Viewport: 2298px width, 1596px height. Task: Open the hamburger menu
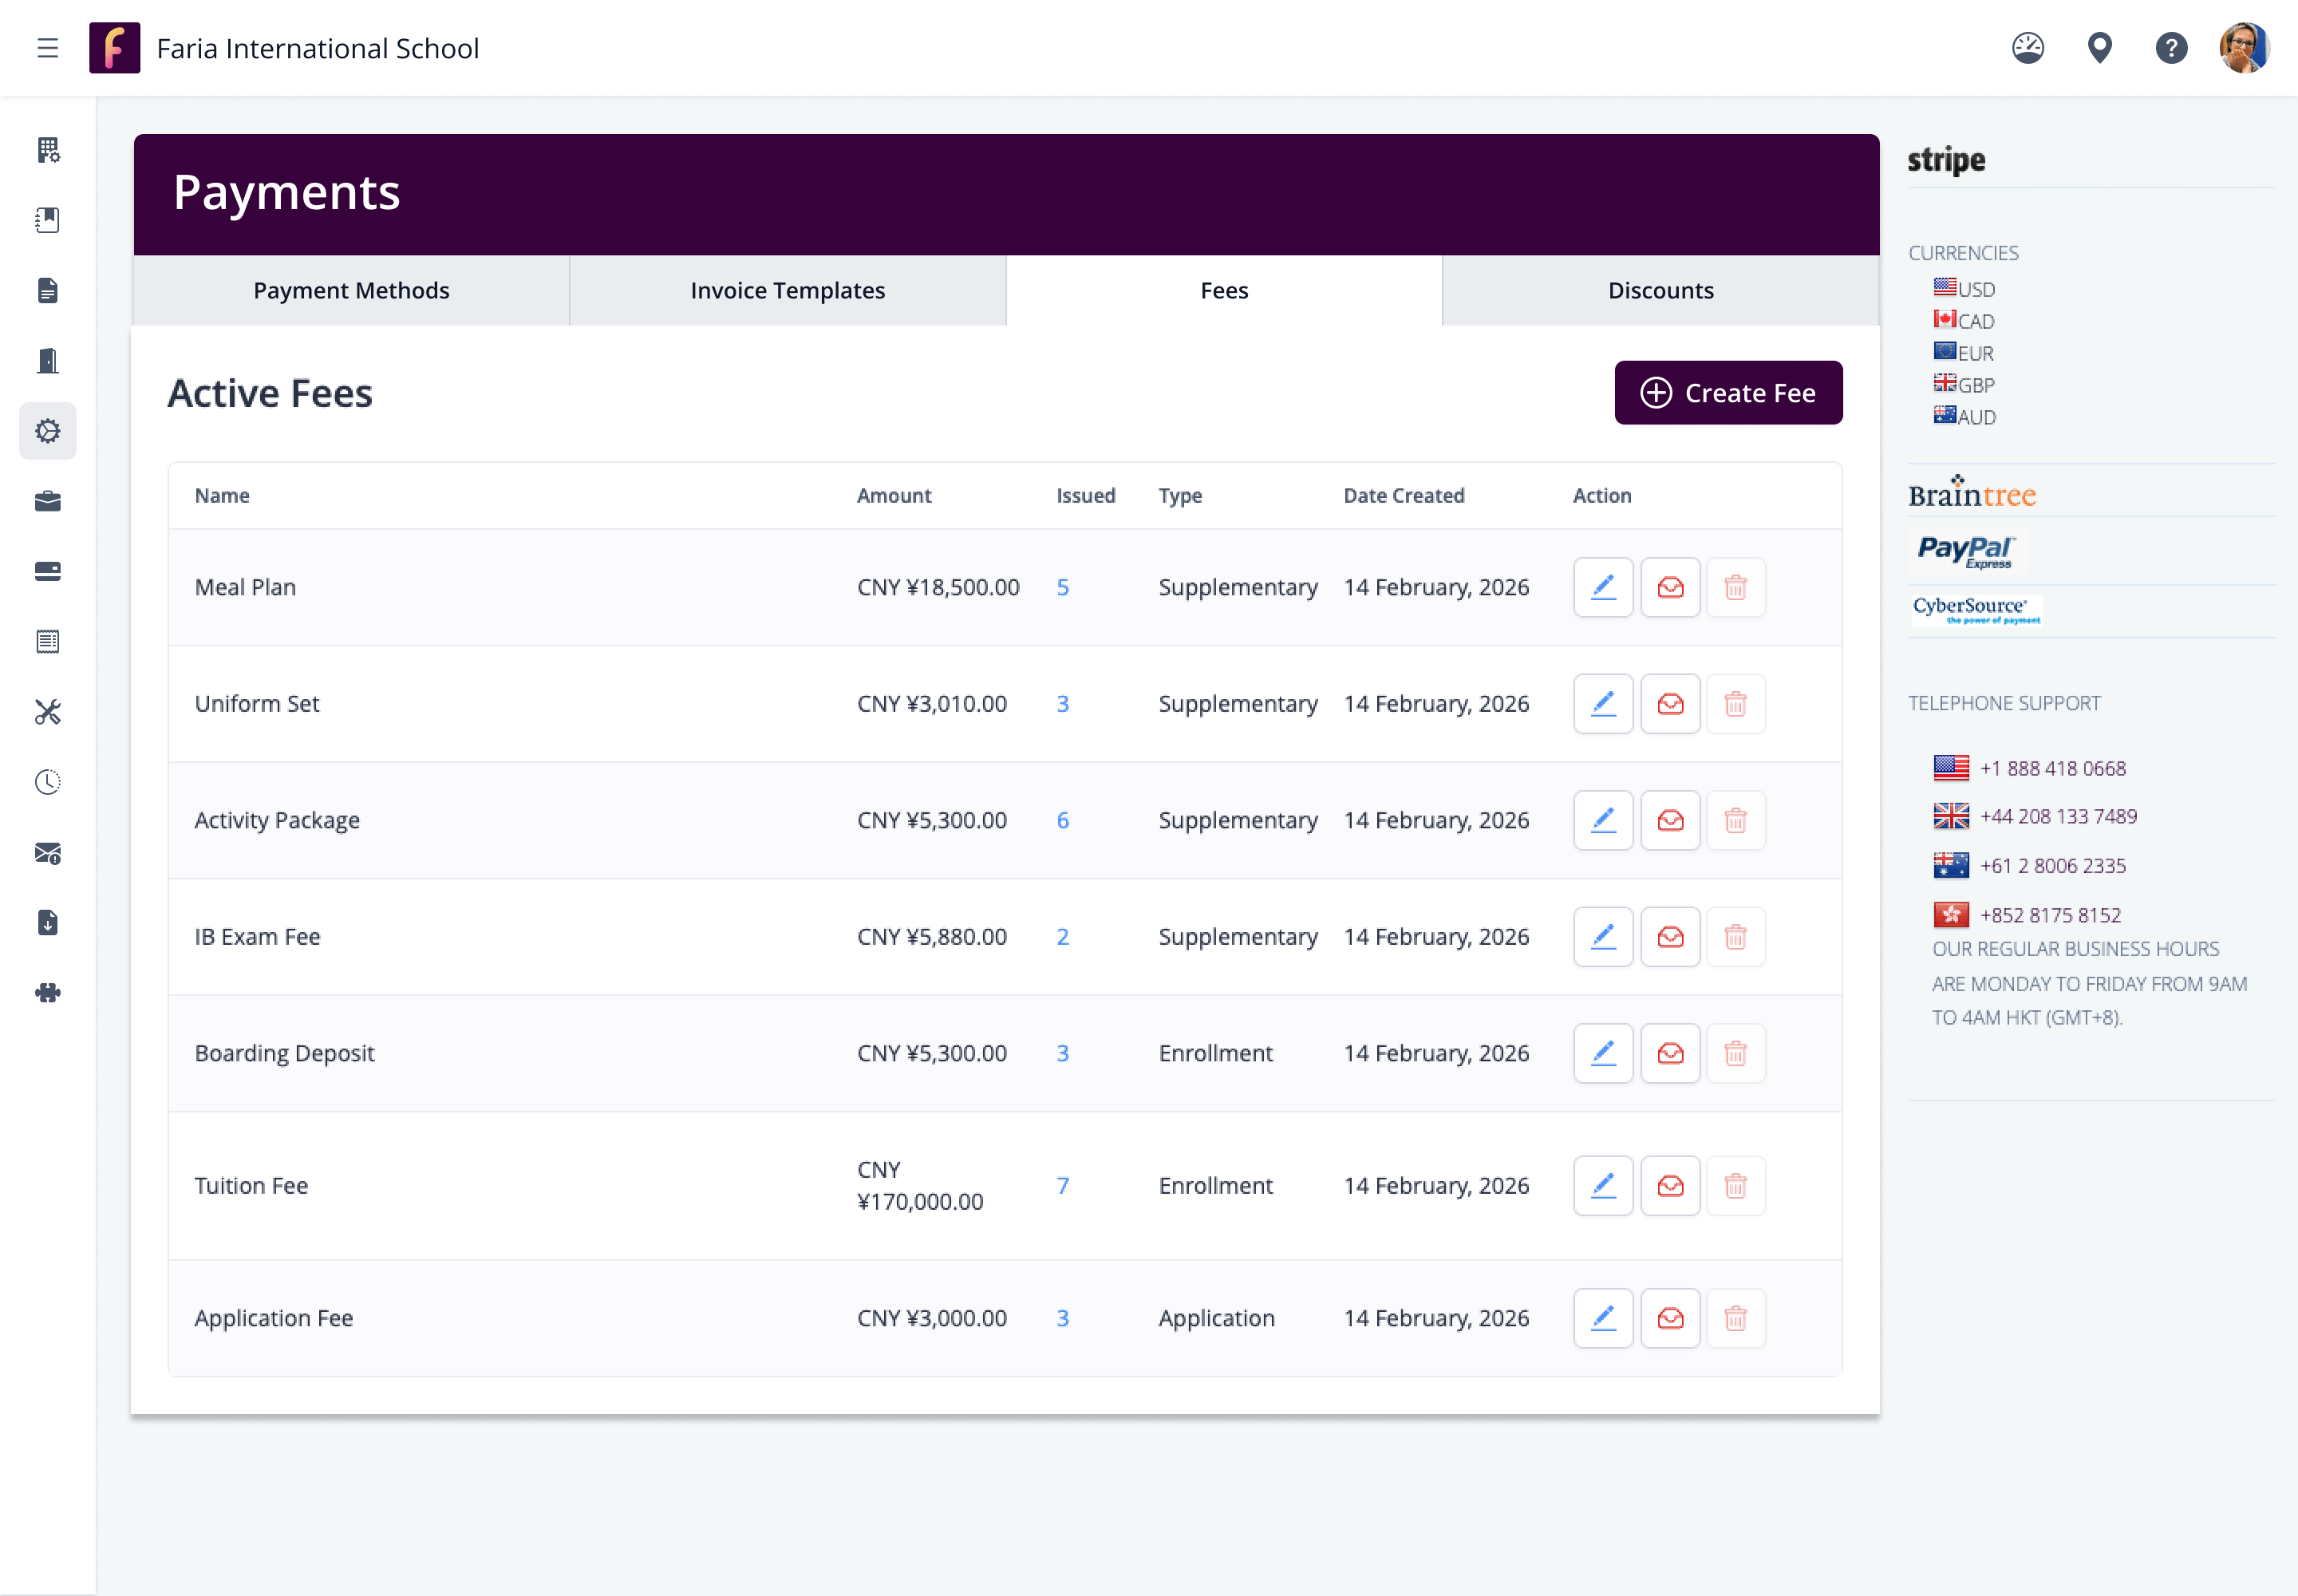click(47, 48)
